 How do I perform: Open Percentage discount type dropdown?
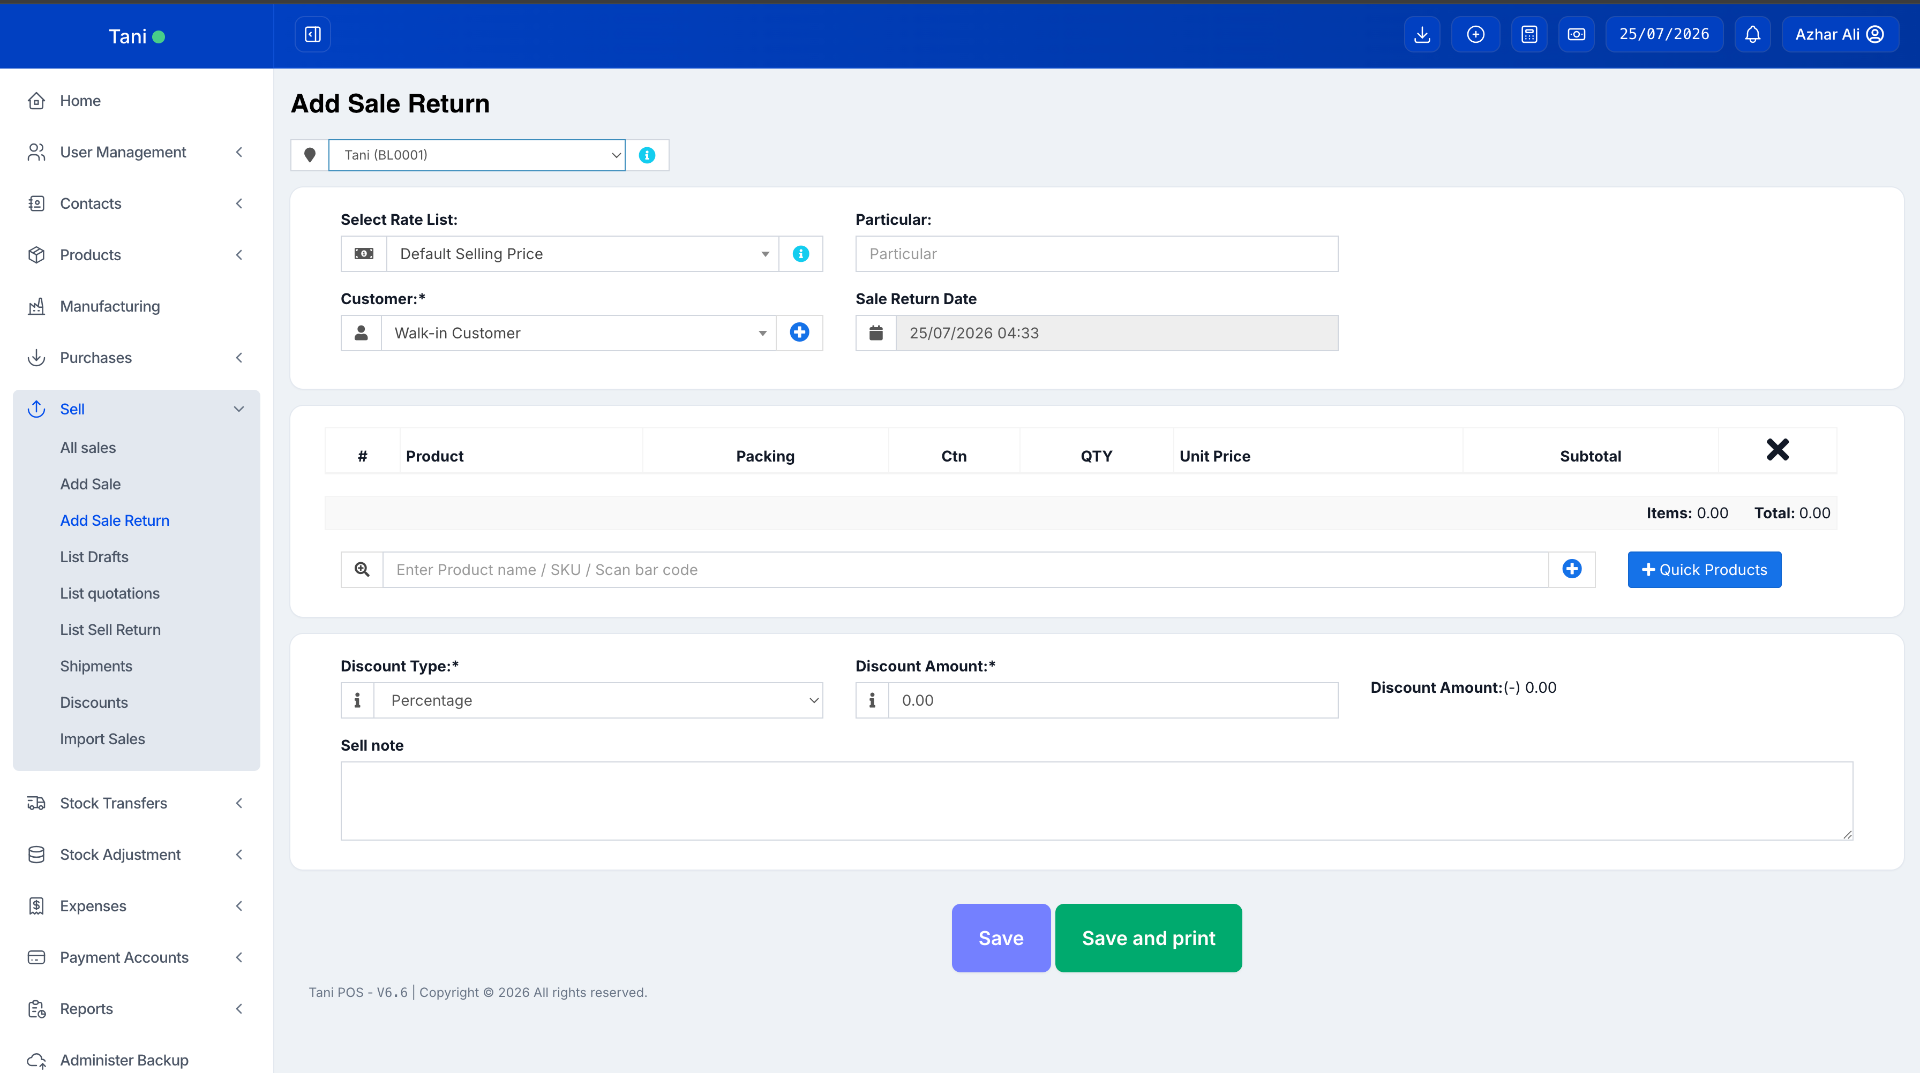pos(598,701)
